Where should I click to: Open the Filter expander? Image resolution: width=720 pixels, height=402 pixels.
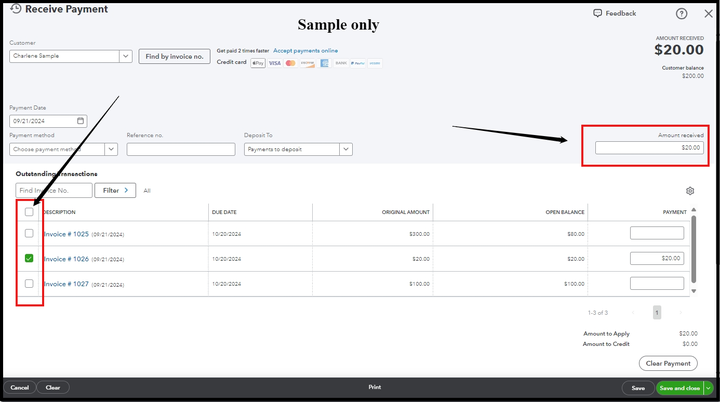115,190
